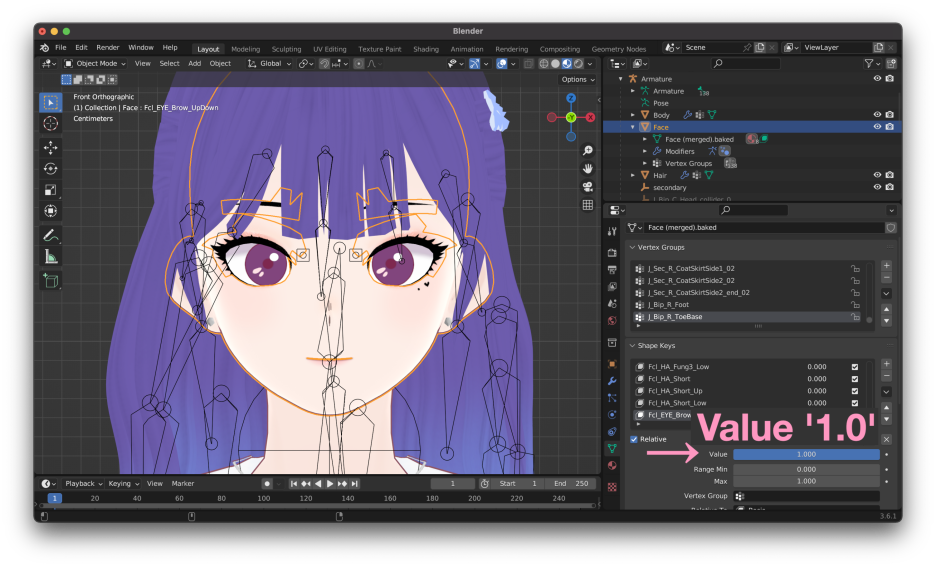Image resolution: width=936 pixels, height=567 pixels.
Task: Open the Render menu
Action: [x=107, y=47]
